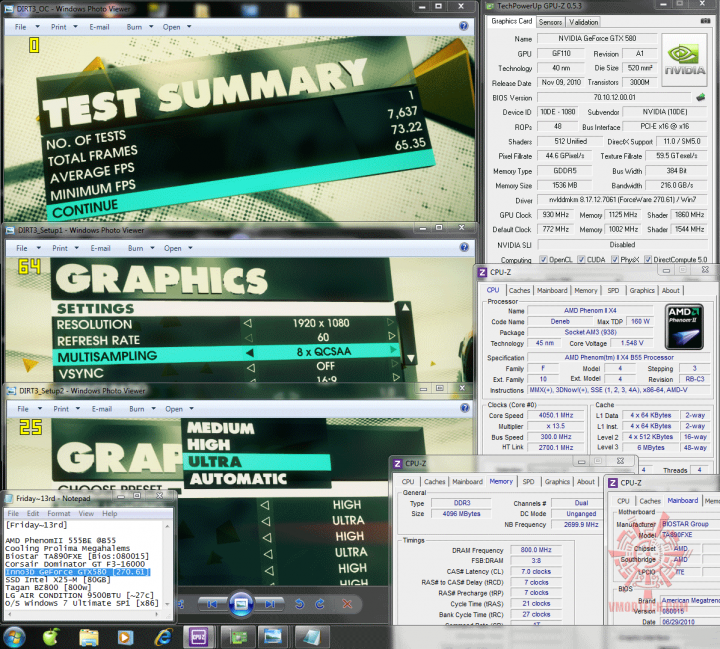Open the Help menu in Notepad

[109, 513]
